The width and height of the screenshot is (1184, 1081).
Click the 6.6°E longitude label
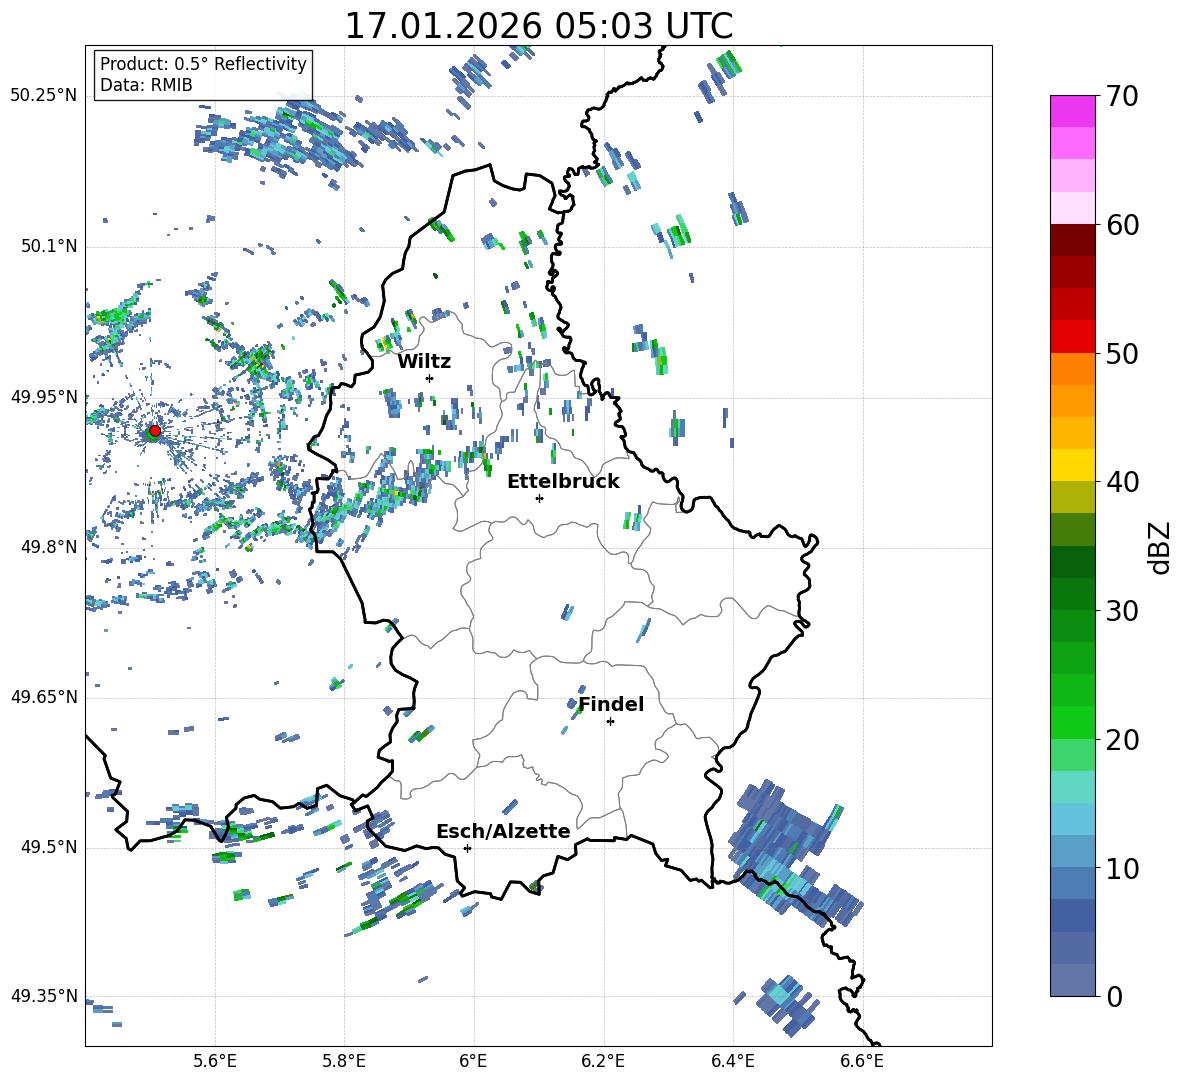pyautogui.click(x=862, y=1061)
